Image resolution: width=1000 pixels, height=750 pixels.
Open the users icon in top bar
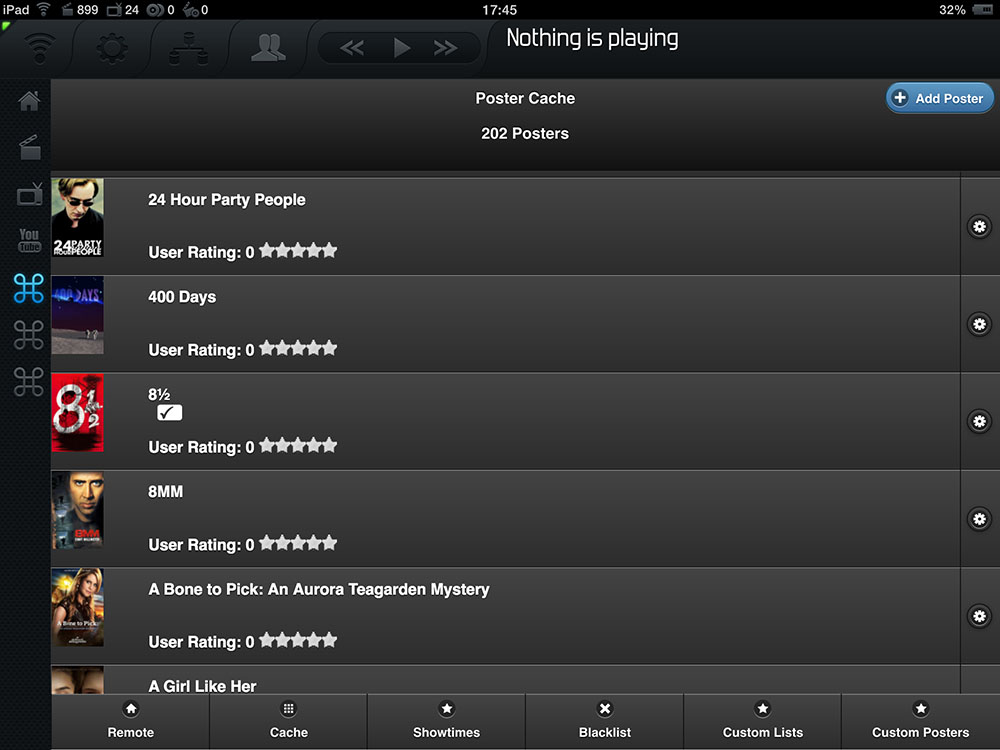pyautogui.click(x=268, y=48)
